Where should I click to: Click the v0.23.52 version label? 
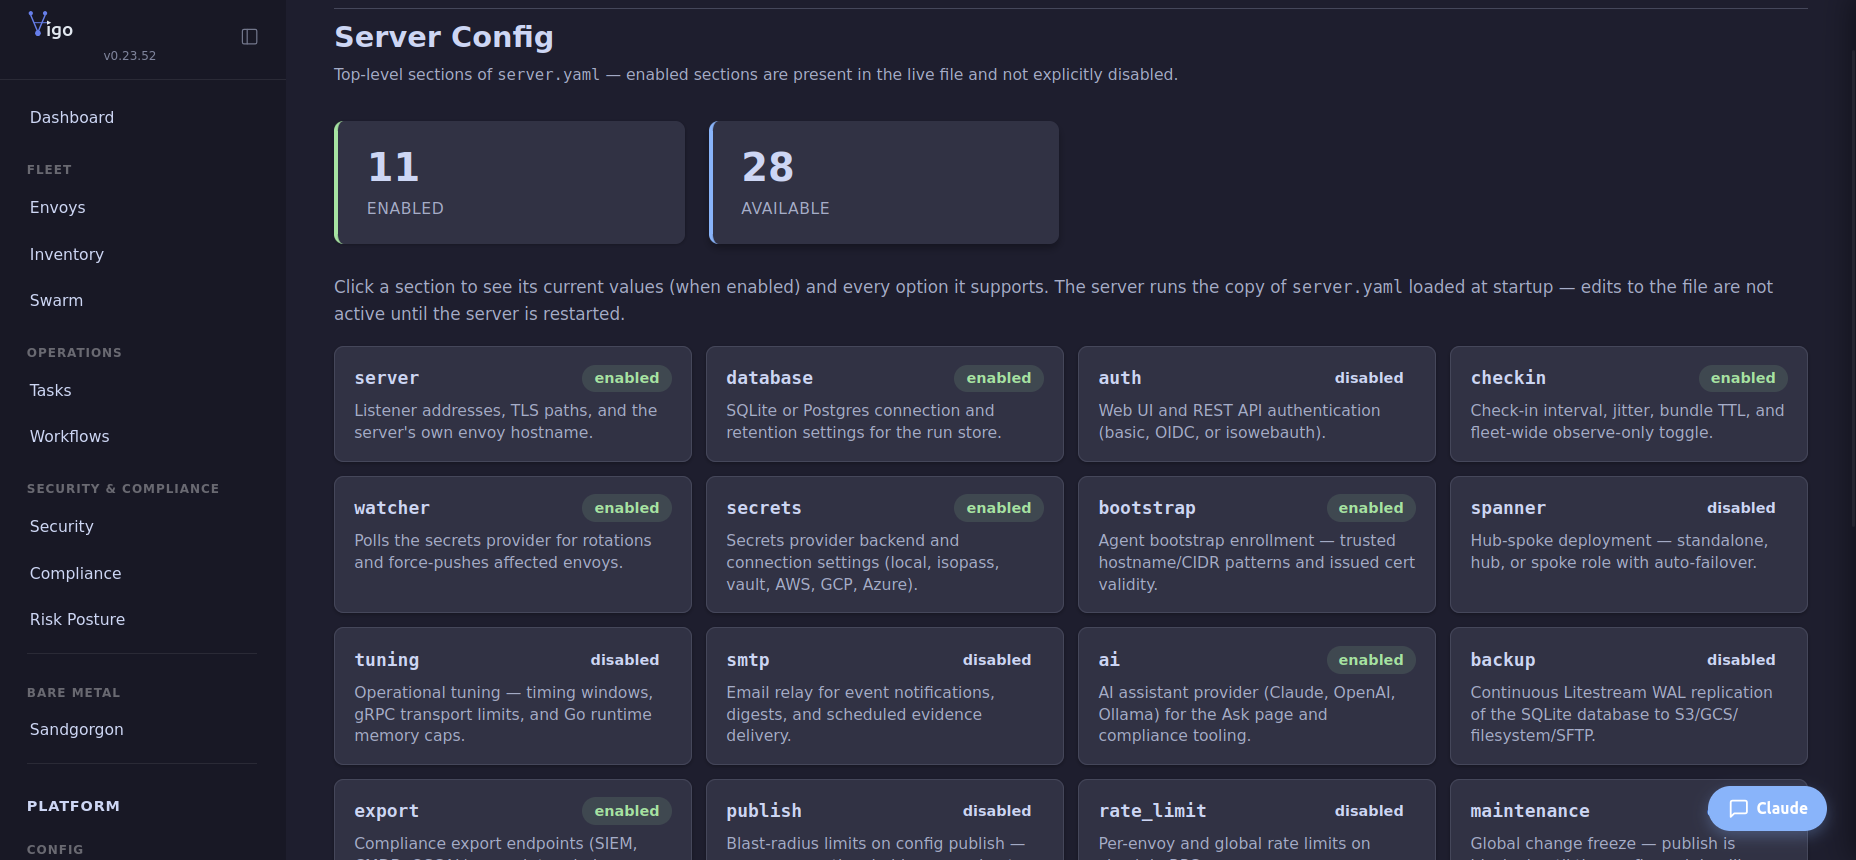click(x=130, y=56)
